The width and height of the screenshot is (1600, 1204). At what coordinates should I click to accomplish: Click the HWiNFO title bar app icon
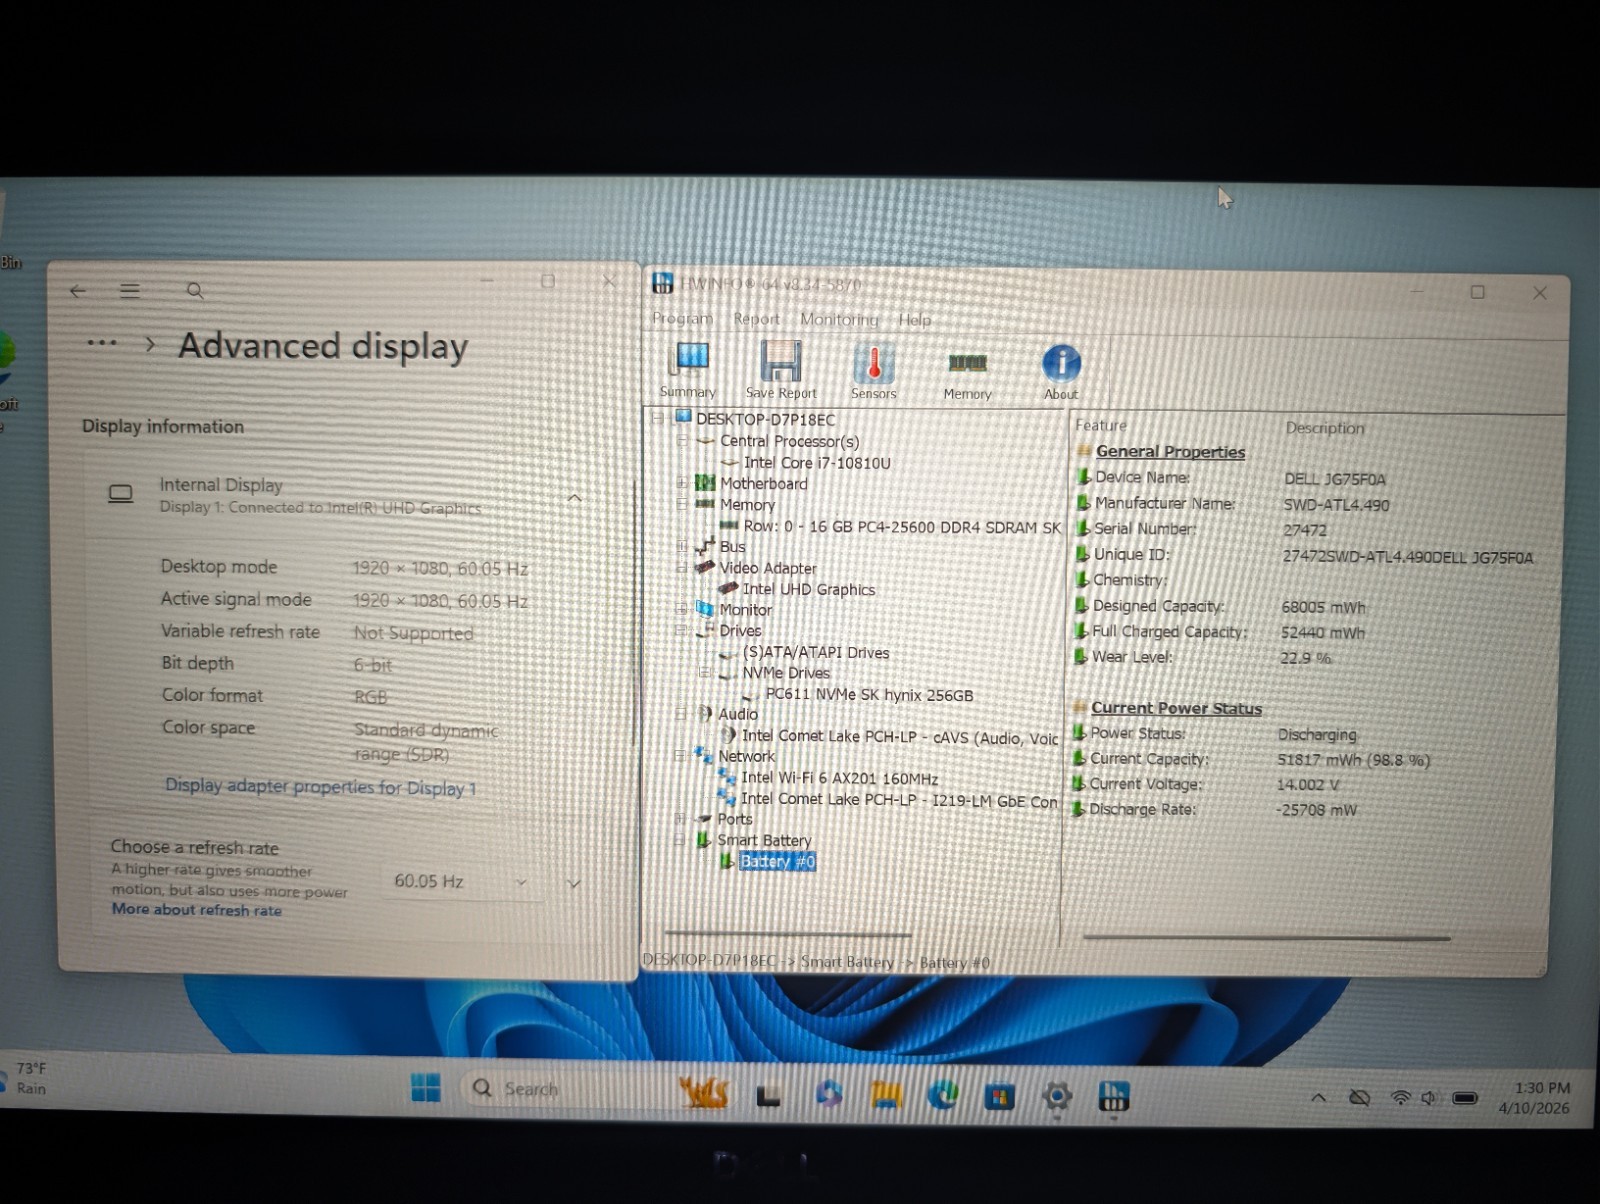tap(662, 284)
